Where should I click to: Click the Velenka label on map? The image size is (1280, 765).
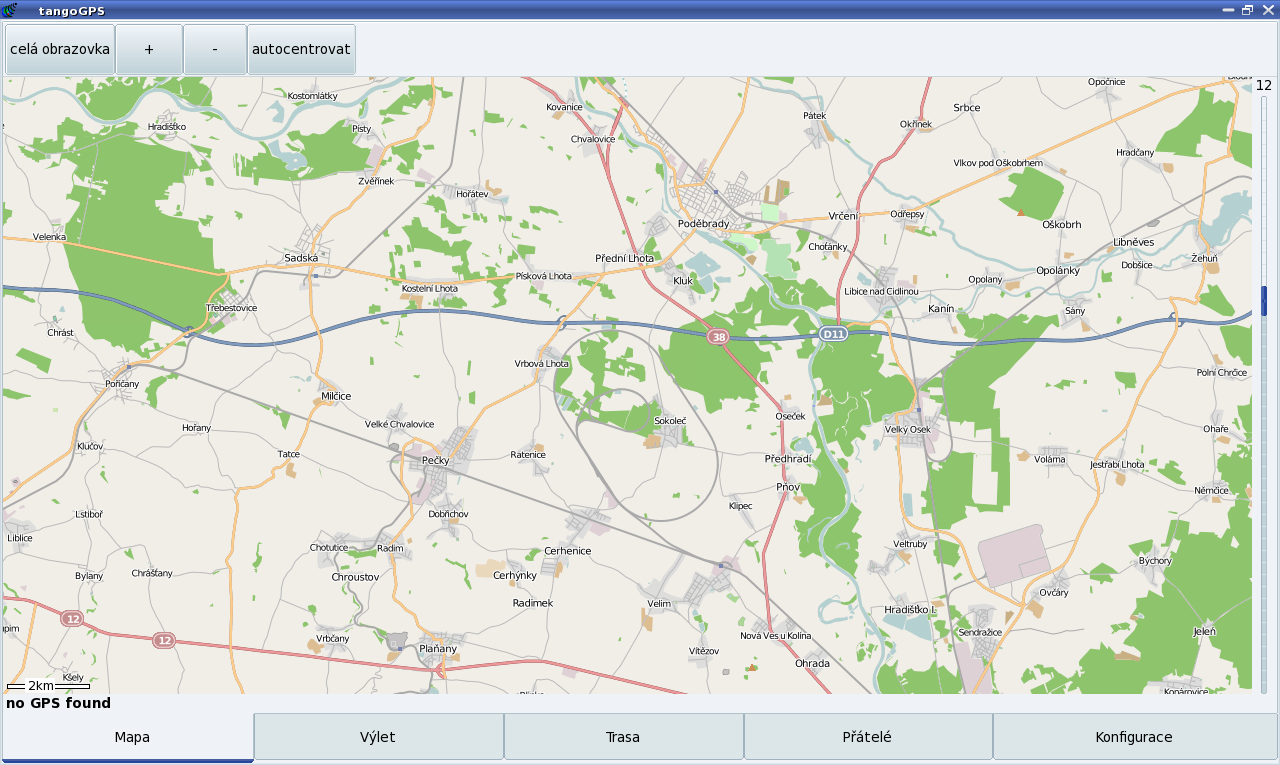[x=49, y=237]
